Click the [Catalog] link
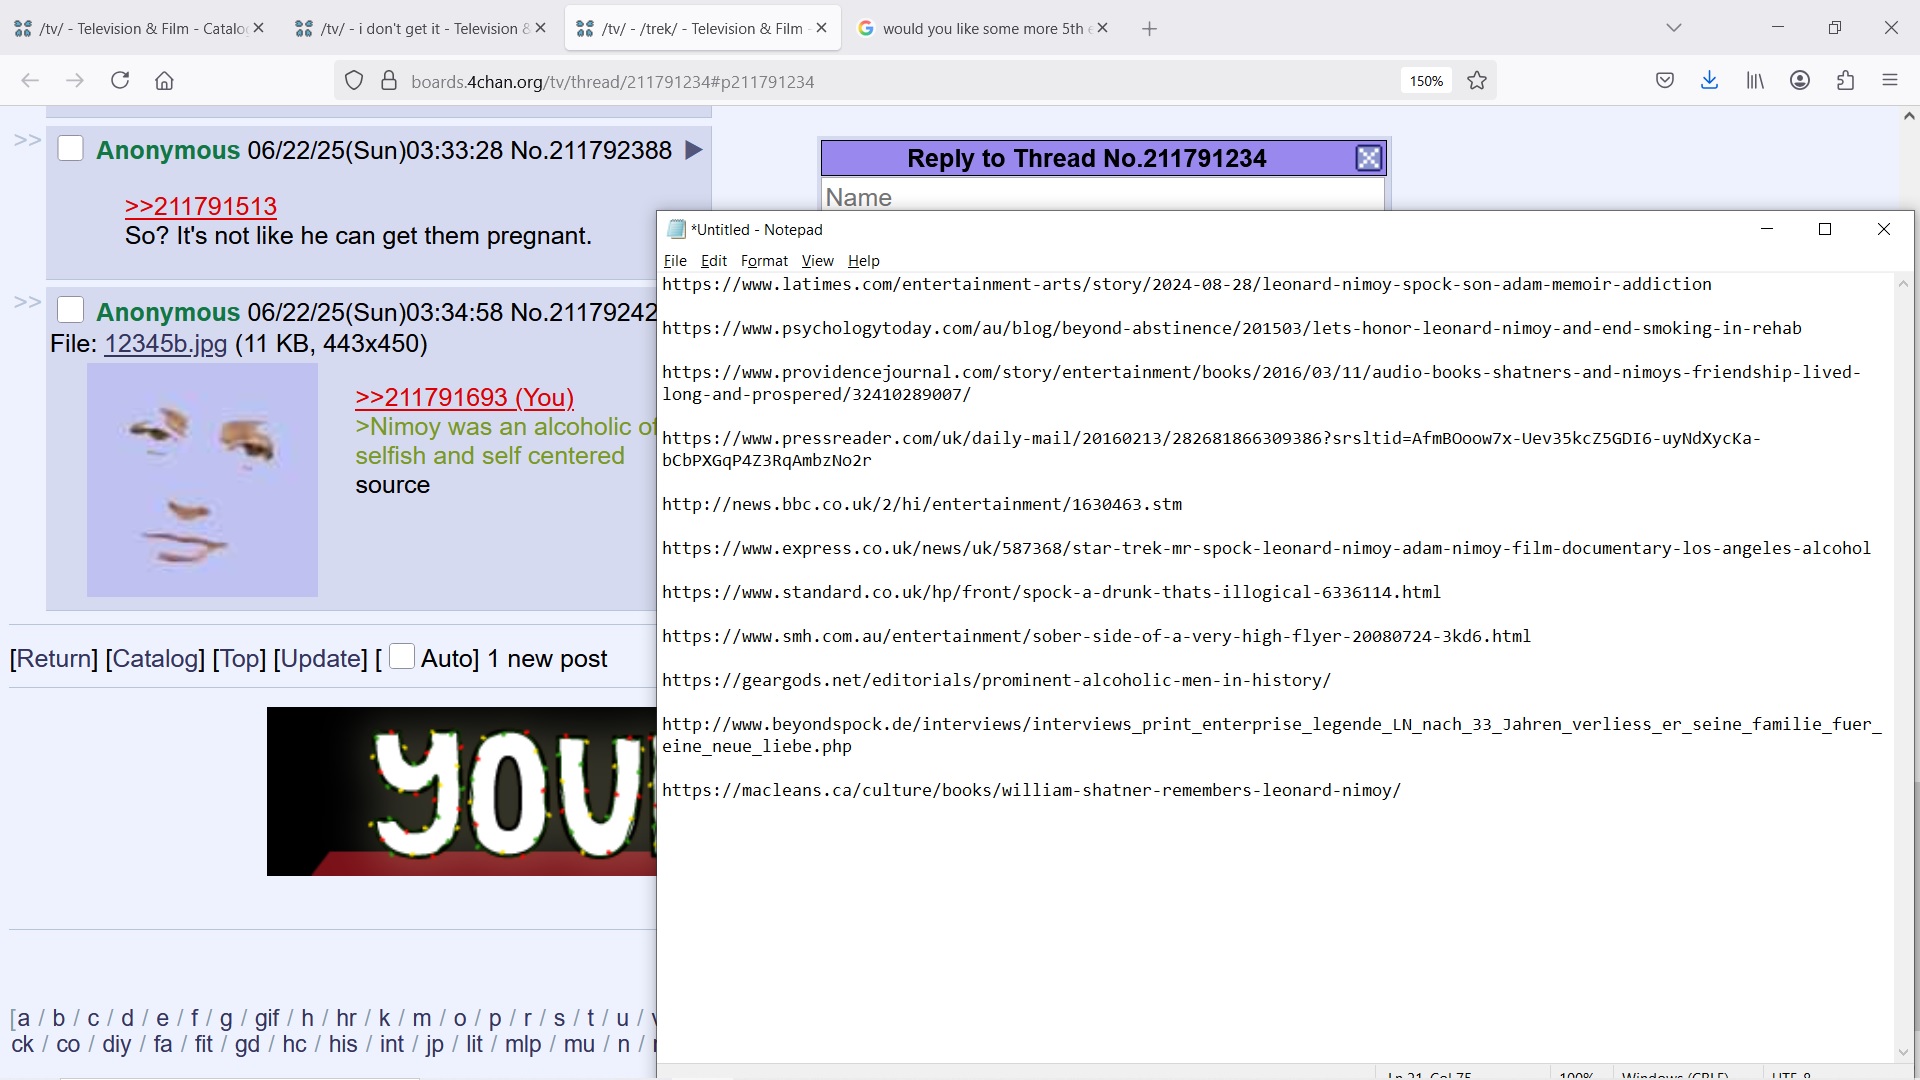This screenshot has width=1920, height=1080. pyautogui.click(x=155, y=658)
